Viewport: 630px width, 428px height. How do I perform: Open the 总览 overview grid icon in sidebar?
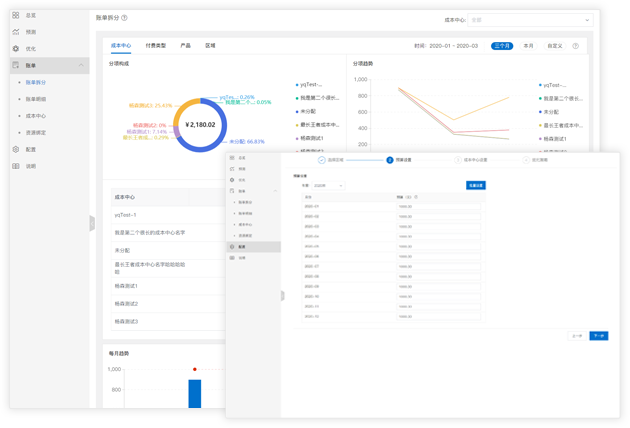click(x=16, y=15)
